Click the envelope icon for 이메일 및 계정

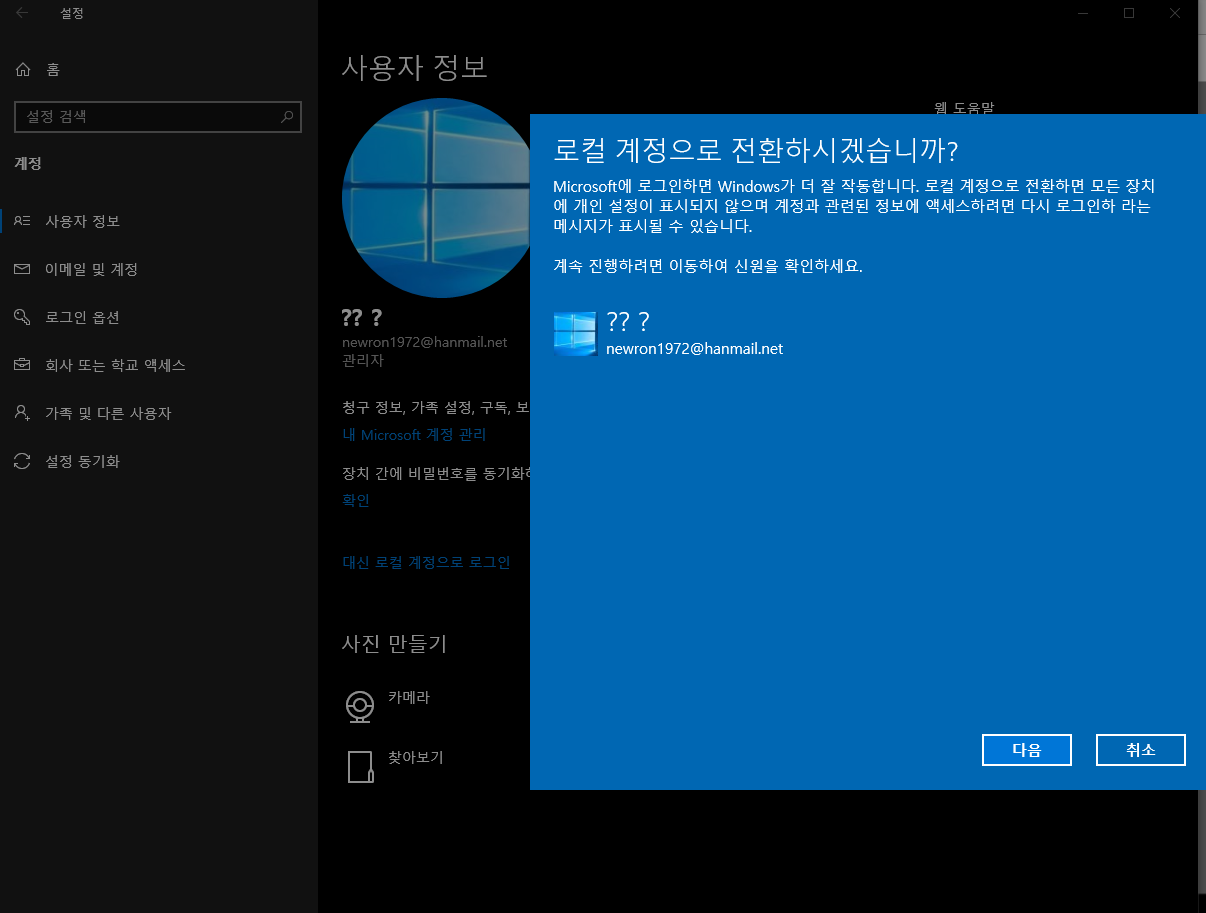pyautogui.click(x=23, y=269)
